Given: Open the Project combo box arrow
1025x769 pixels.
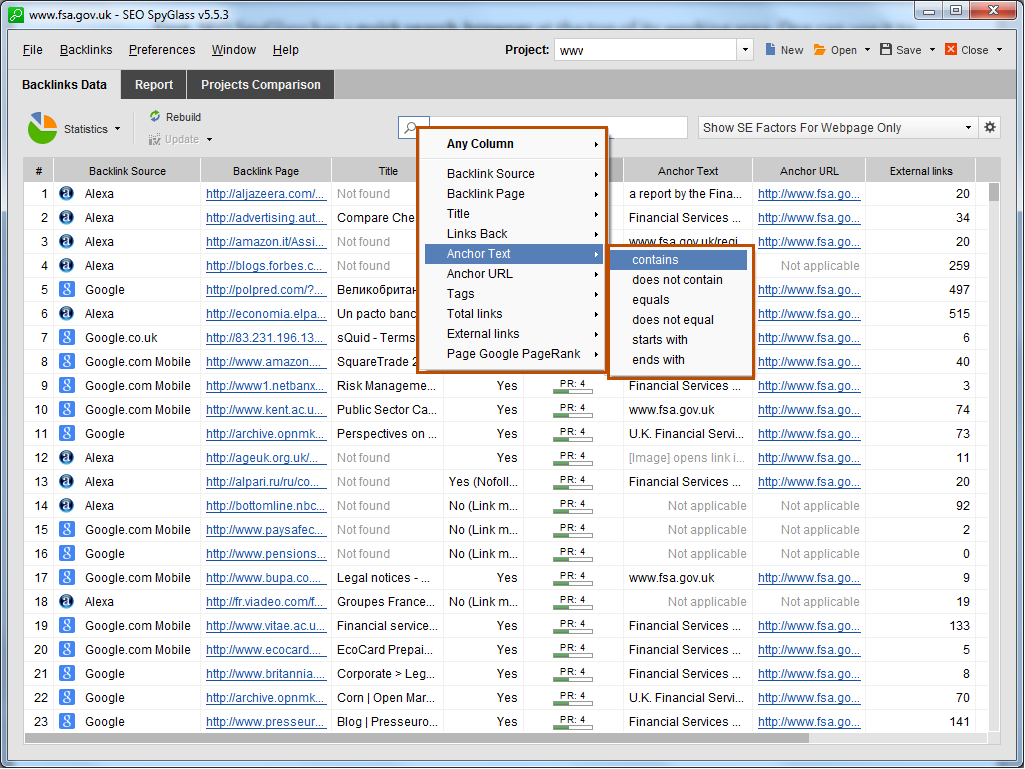Looking at the screenshot, I should (745, 50).
